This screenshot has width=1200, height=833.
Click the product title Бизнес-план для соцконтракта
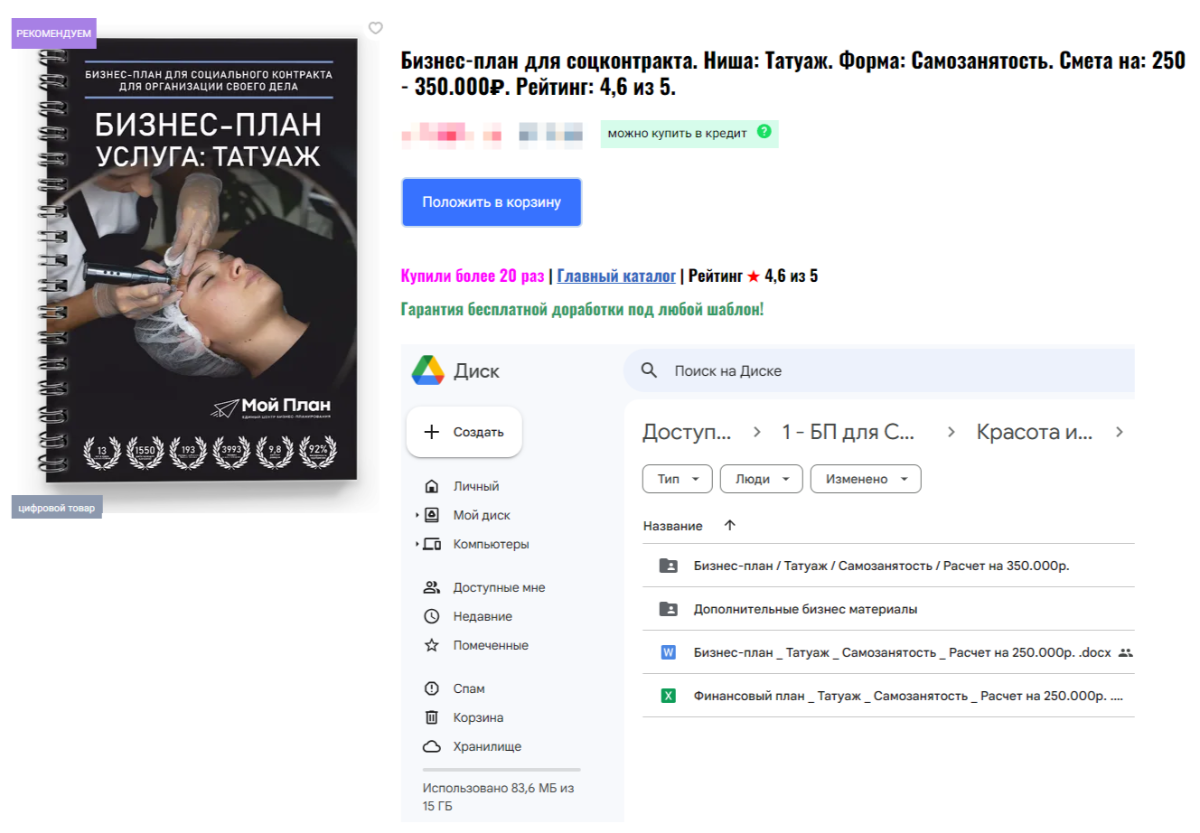[793, 73]
